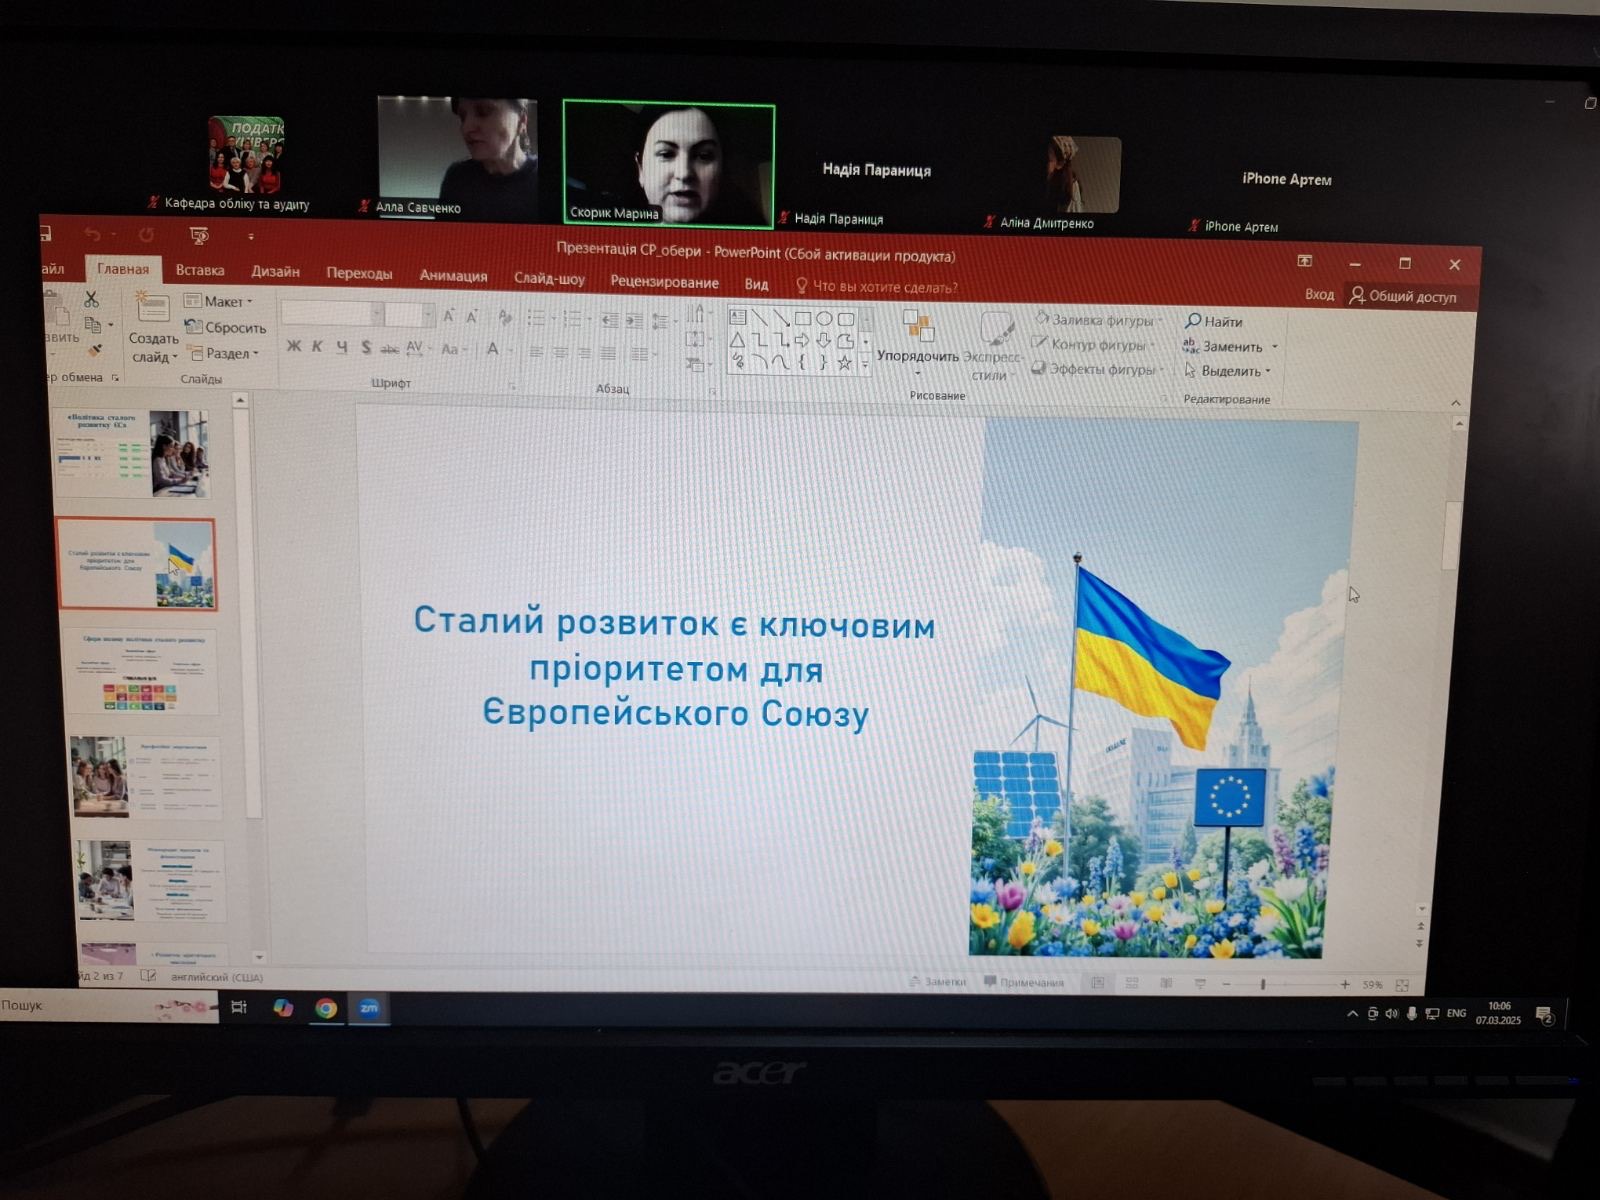The height and width of the screenshot is (1200, 1600).
Task: Select the Rectangle shape in gallery
Action: pos(802,318)
